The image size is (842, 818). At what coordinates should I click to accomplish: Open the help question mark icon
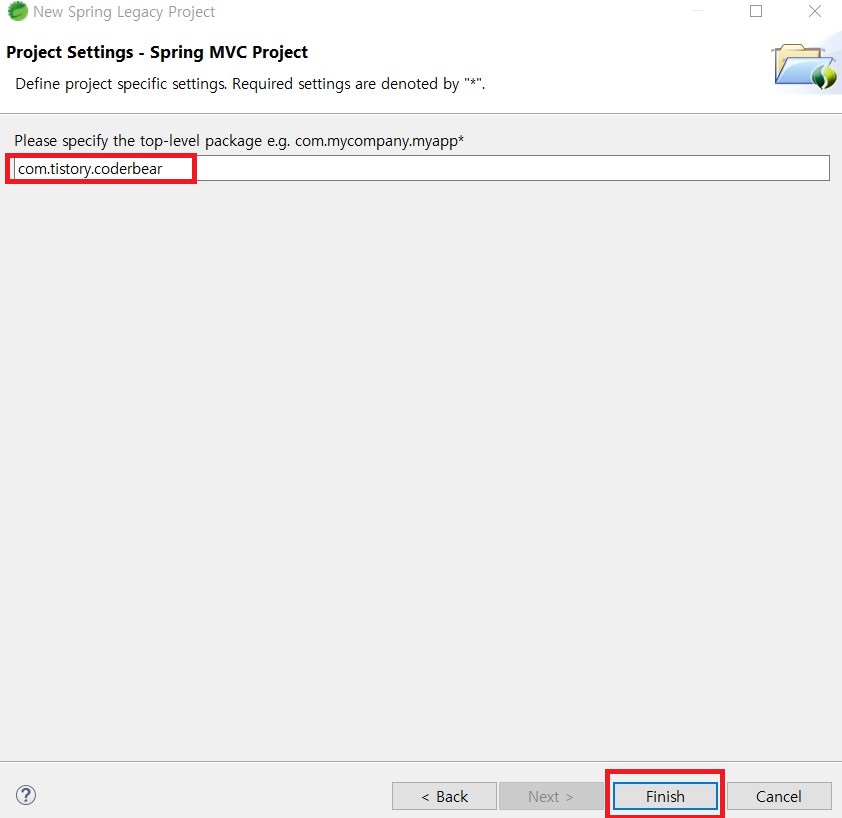tap(26, 795)
